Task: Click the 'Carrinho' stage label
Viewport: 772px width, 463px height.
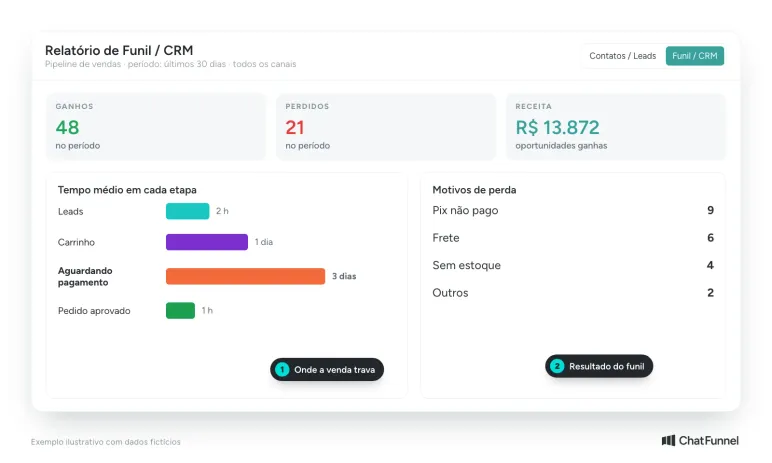Action: (x=76, y=242)
